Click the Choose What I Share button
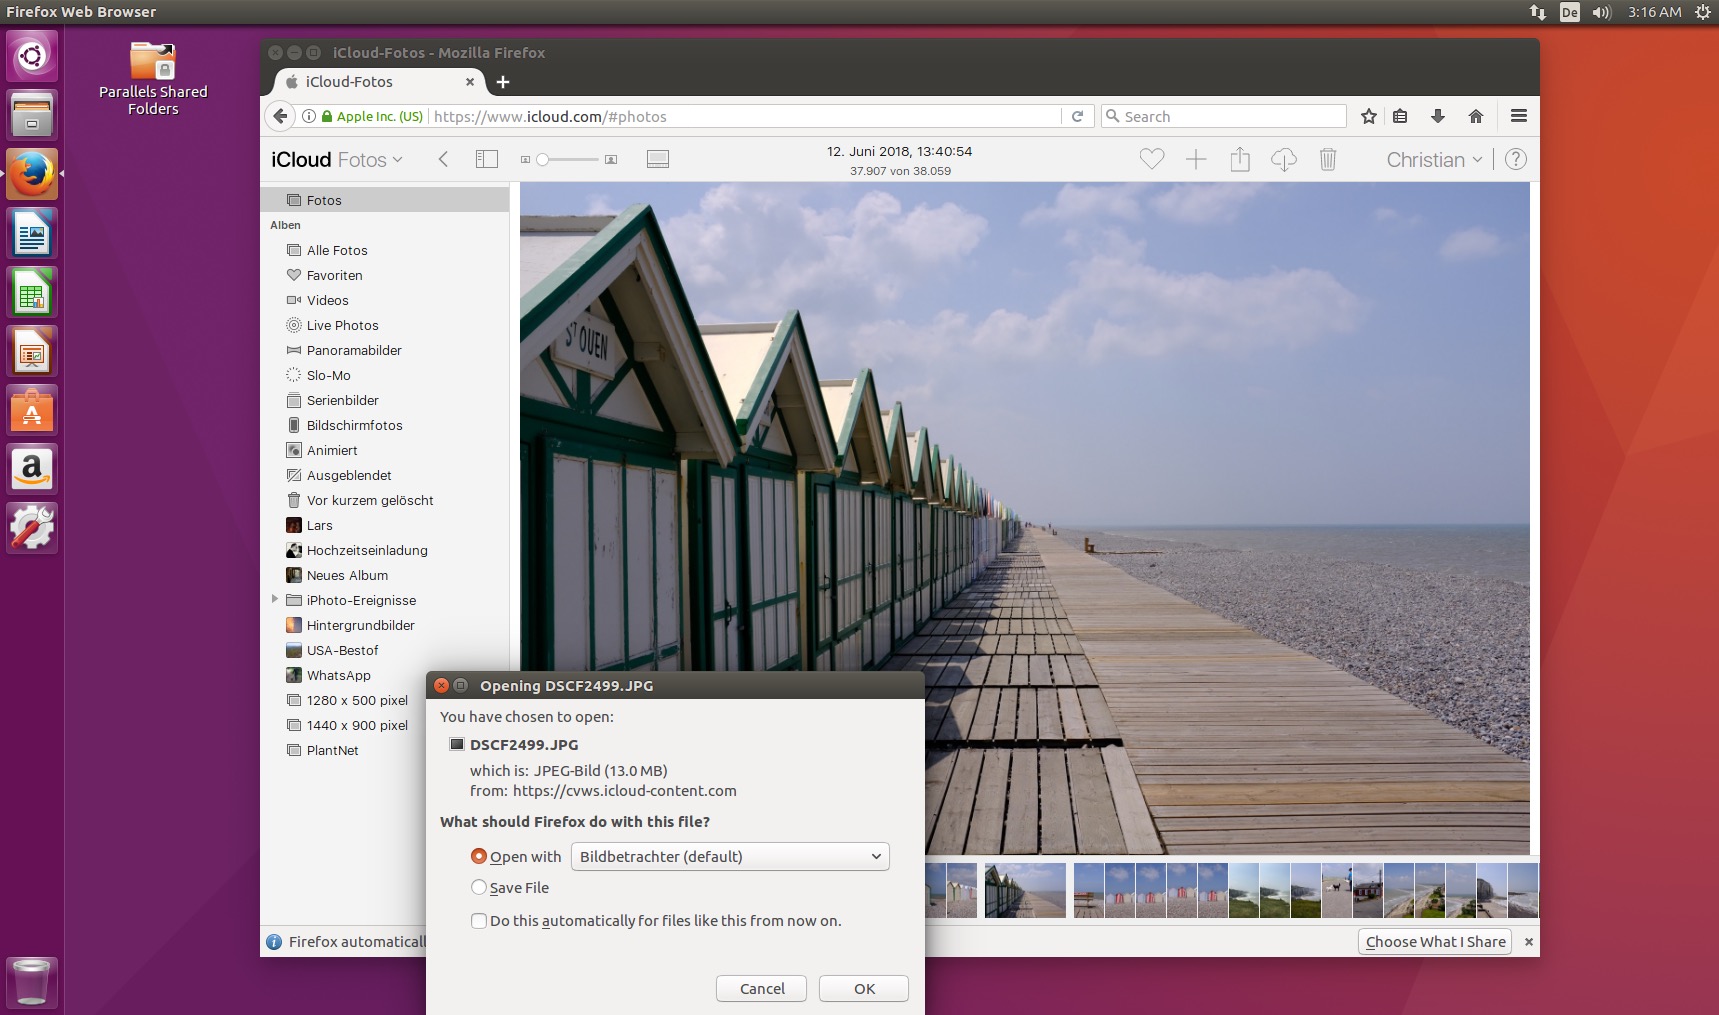This screenshot has width=1719, height=1015. 1435,942
